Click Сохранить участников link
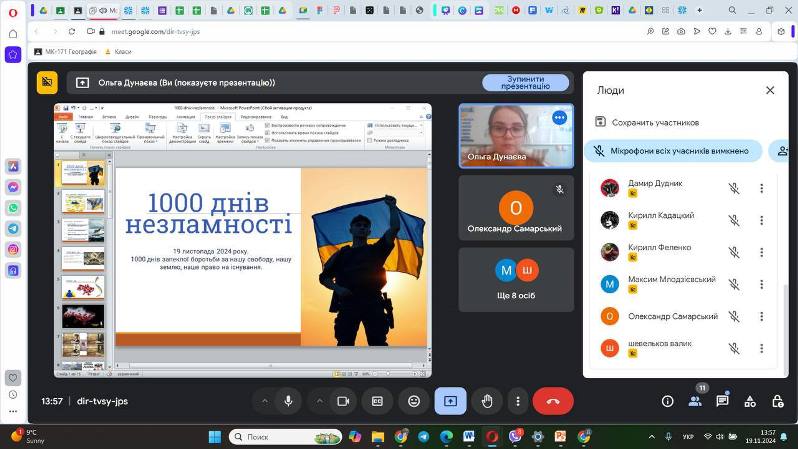798x449 pixels. point(647,122)
